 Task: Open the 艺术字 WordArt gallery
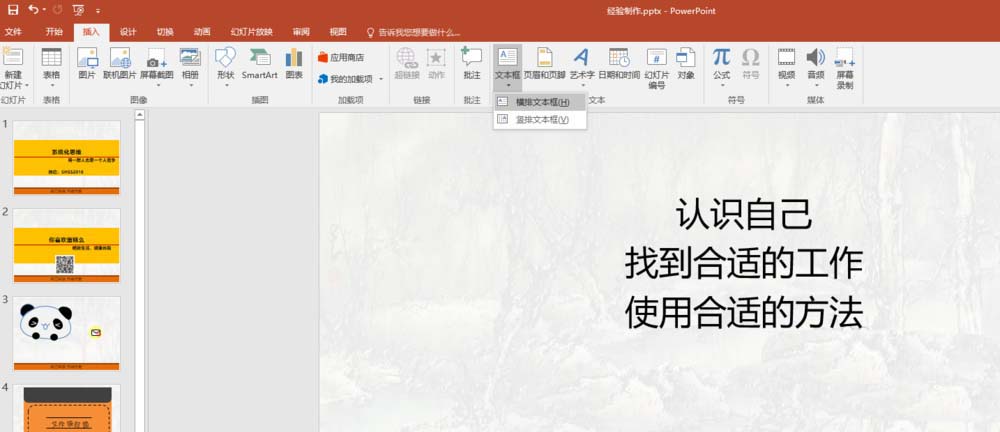point(581,67)
